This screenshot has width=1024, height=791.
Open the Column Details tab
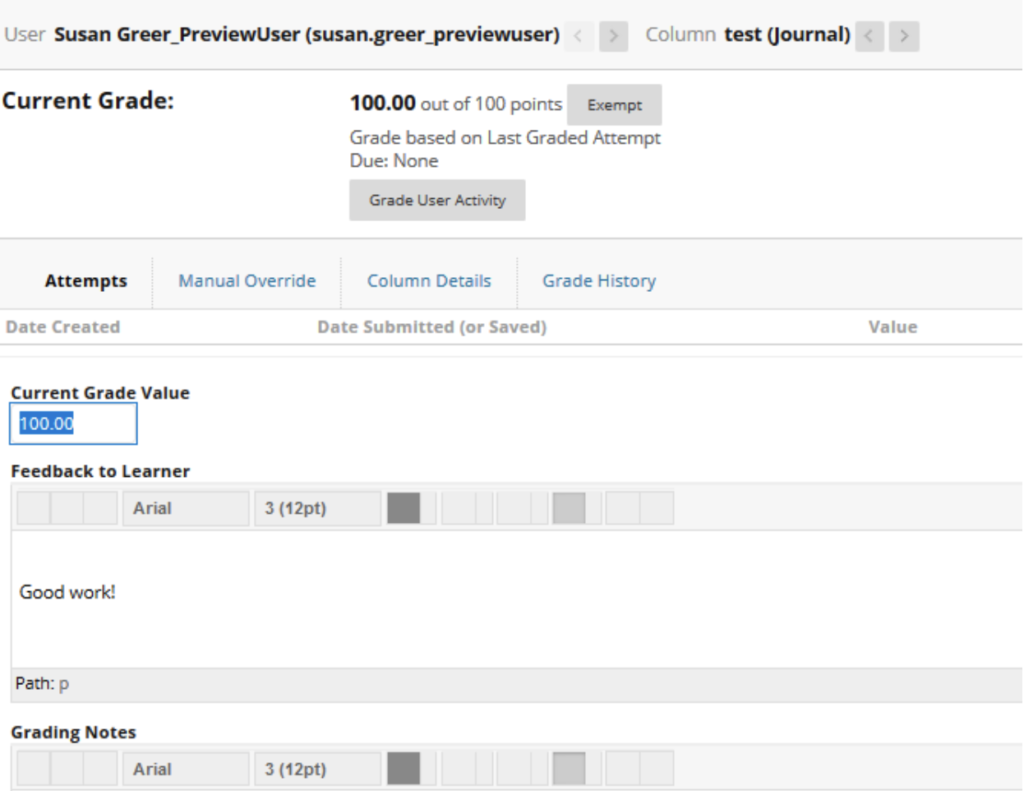[x=429, y=281]
